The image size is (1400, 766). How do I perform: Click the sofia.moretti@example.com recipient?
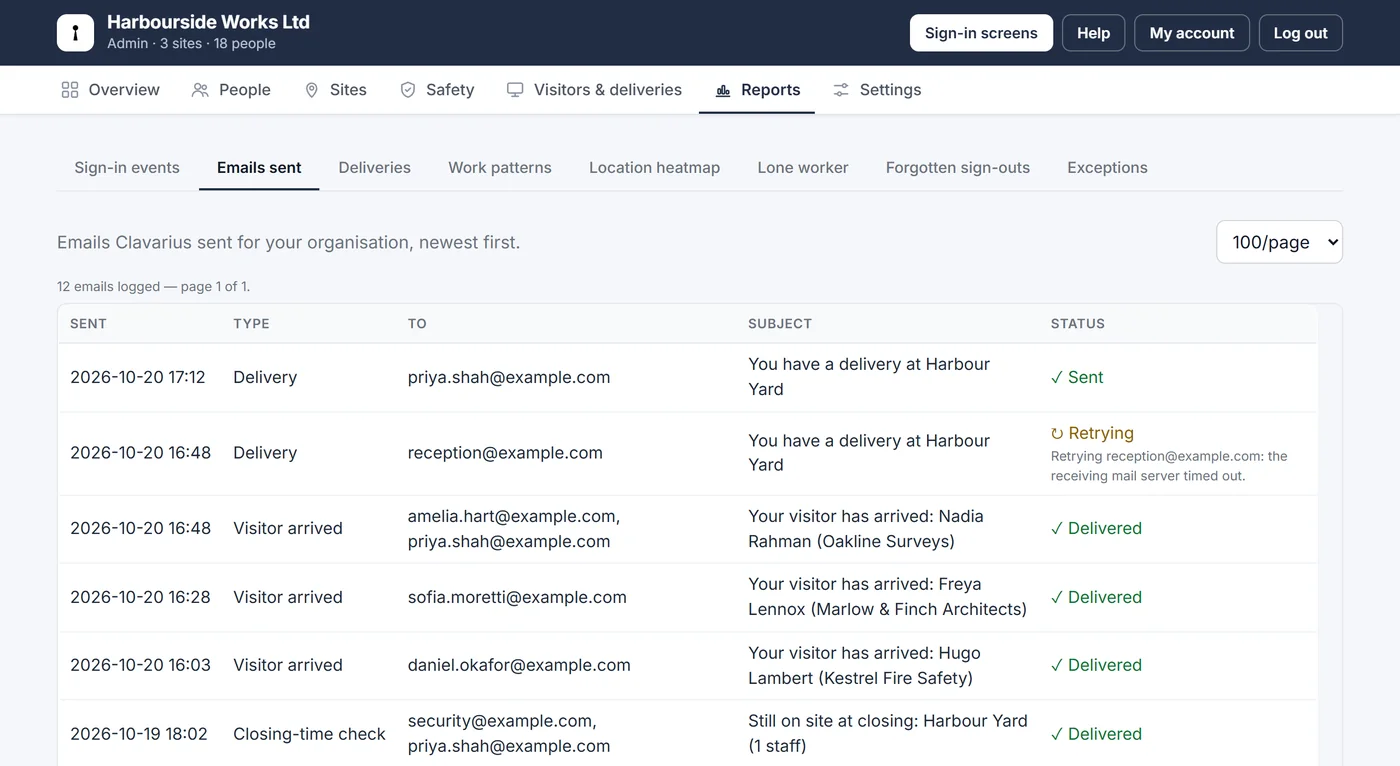(x=517, y=597)
